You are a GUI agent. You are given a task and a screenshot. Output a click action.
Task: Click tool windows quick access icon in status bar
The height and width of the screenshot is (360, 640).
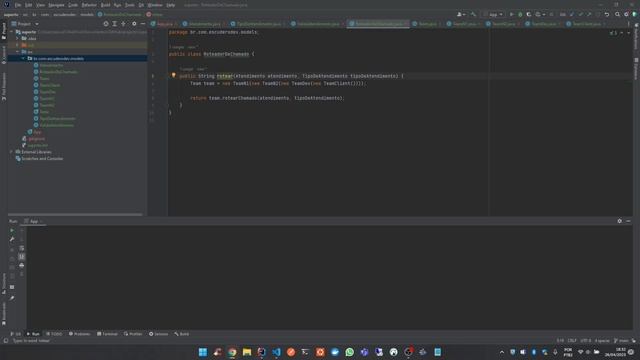pos(6,340)
